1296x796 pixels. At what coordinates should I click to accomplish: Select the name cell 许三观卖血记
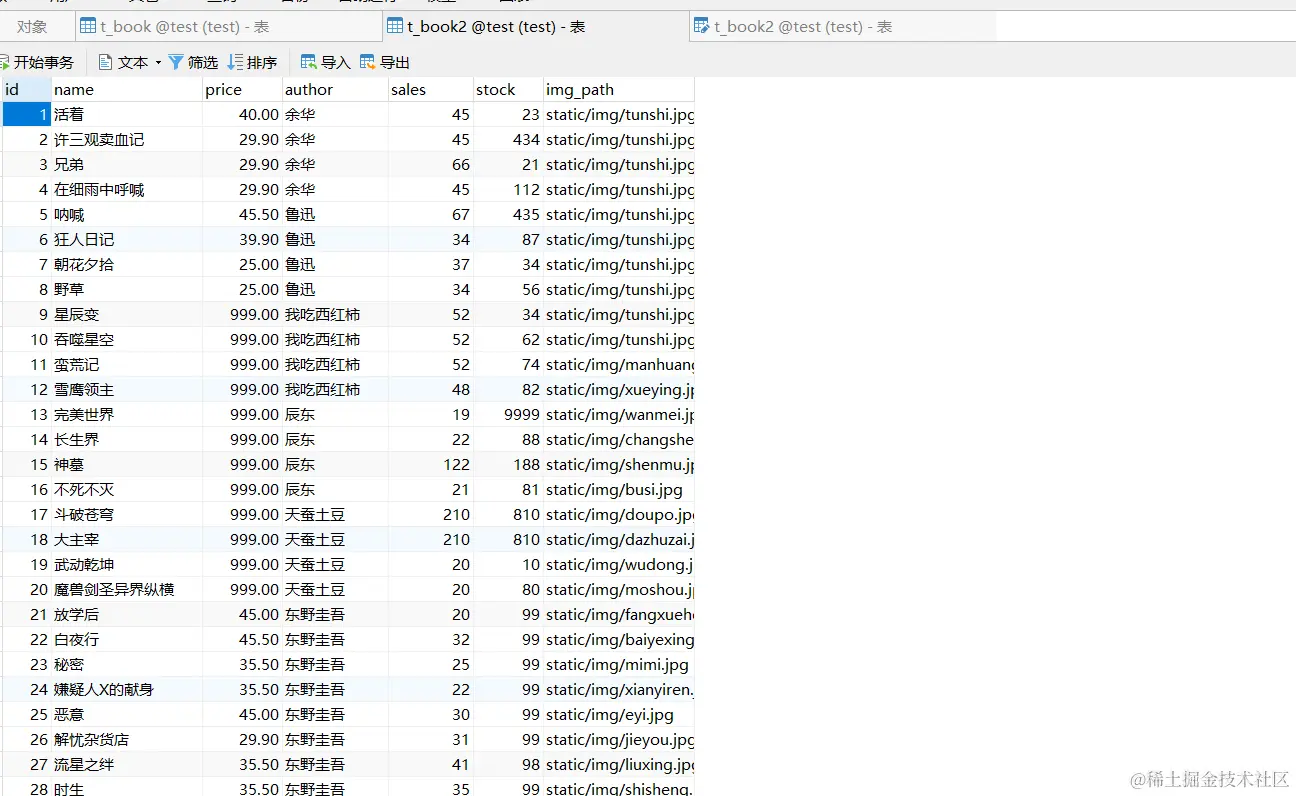point(126,139)
